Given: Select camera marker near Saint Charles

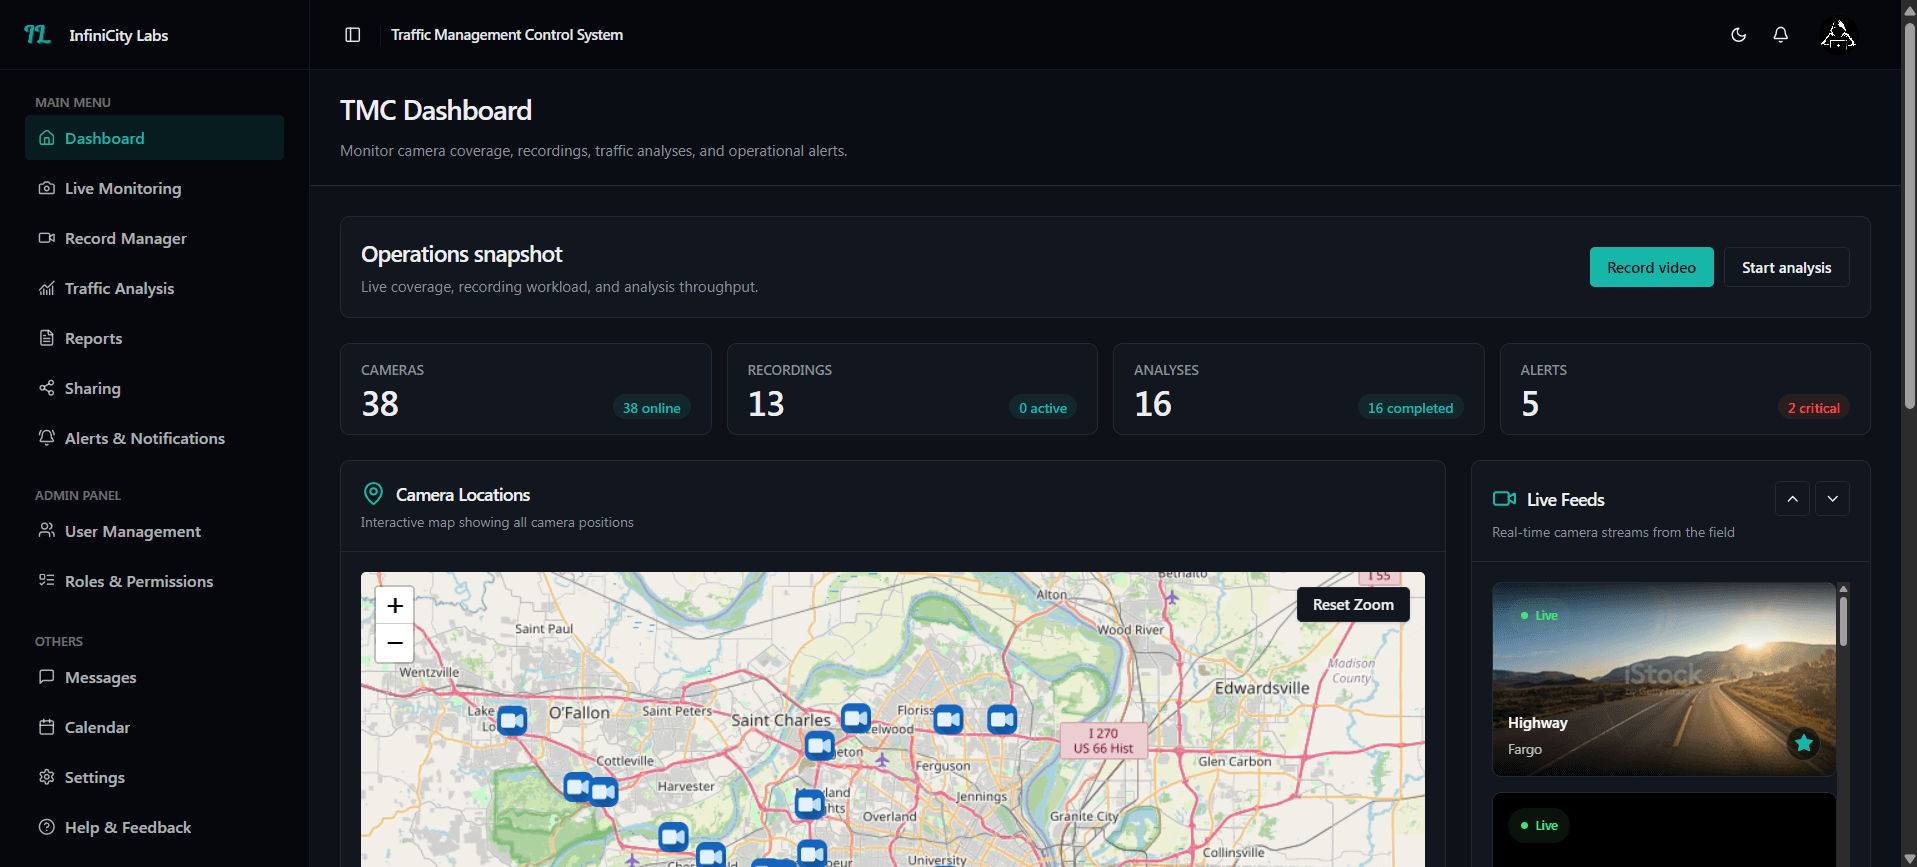Looking at the screenshot, I should [819, 745].
